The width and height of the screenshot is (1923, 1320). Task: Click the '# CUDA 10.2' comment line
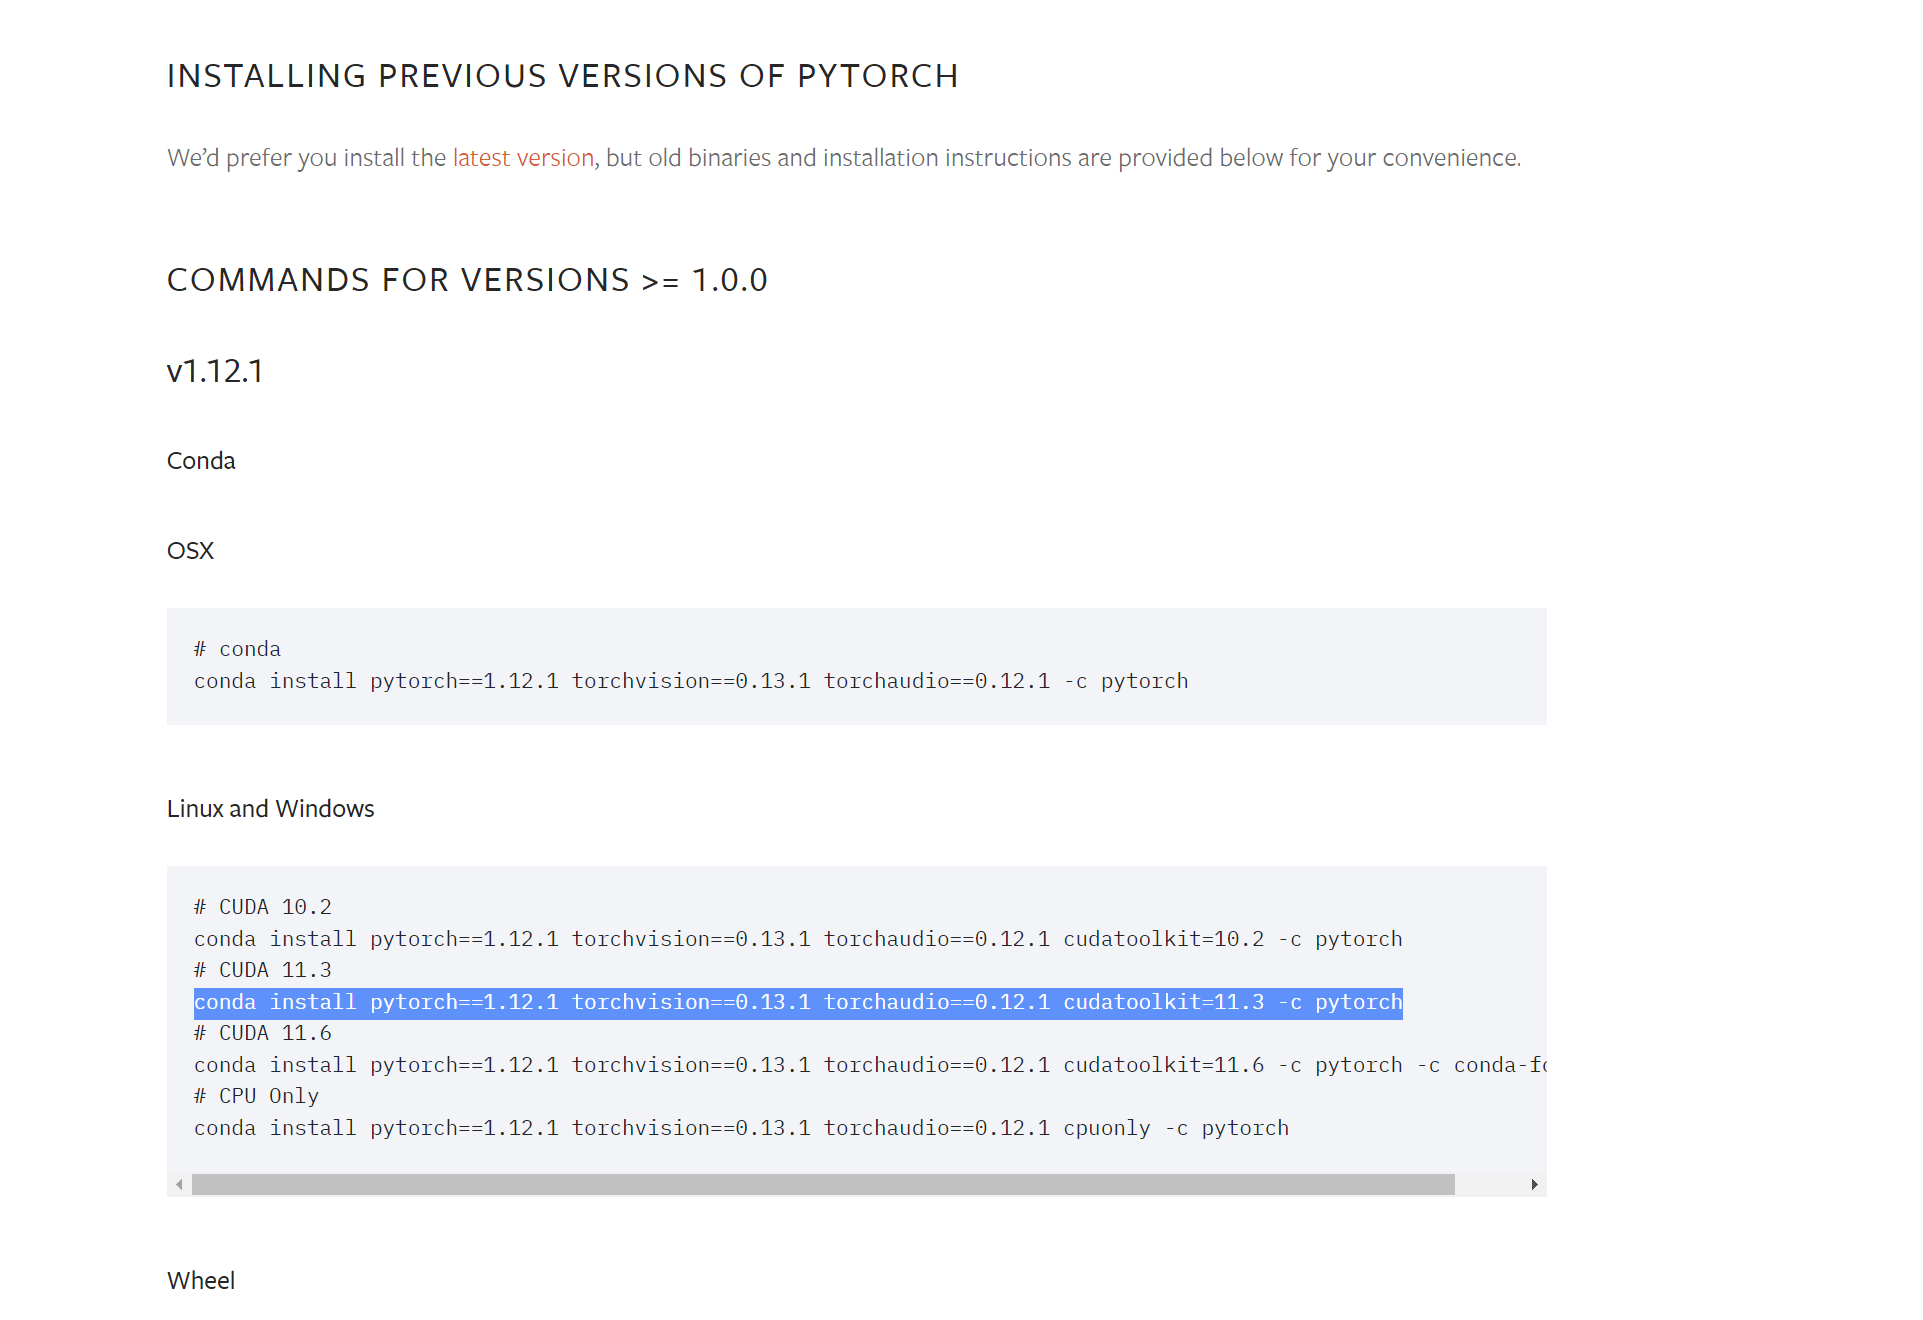[263, 907]
